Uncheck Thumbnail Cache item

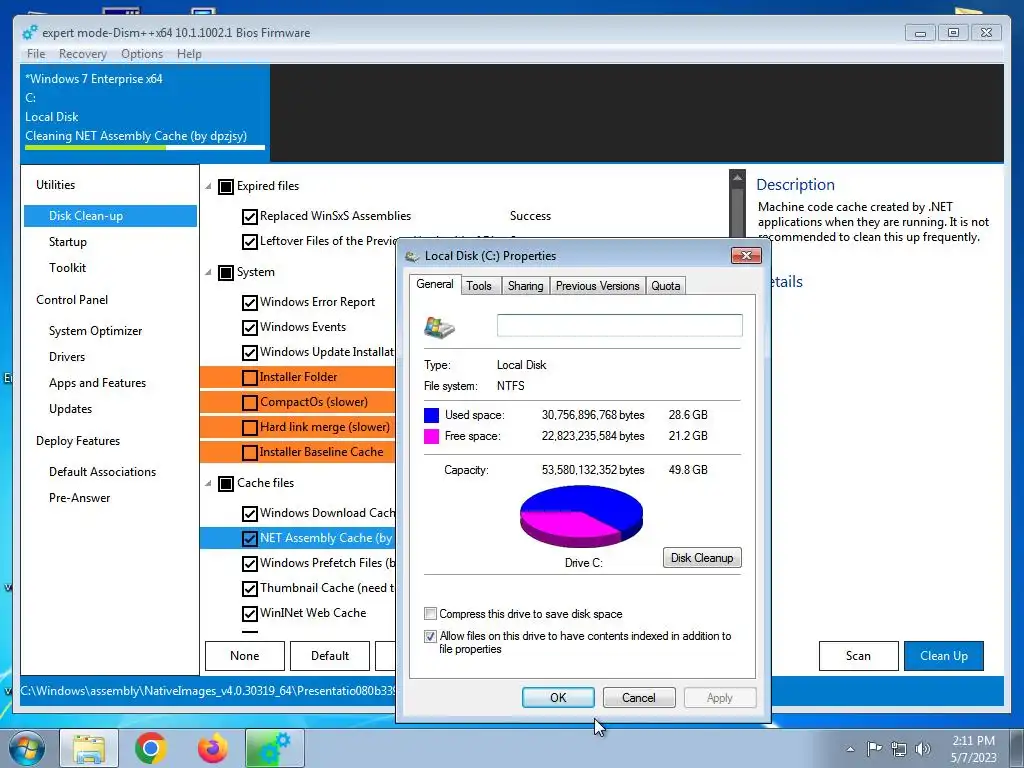[249, 588]
